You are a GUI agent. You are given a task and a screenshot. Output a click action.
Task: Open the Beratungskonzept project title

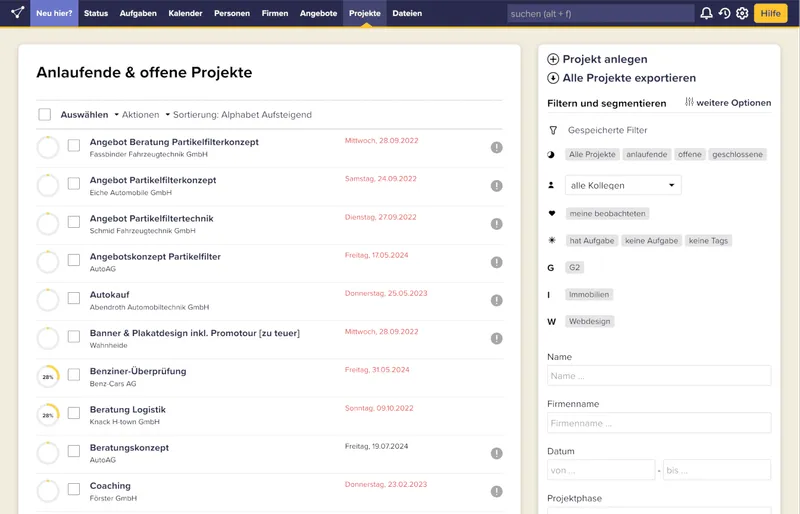point(129,448)
